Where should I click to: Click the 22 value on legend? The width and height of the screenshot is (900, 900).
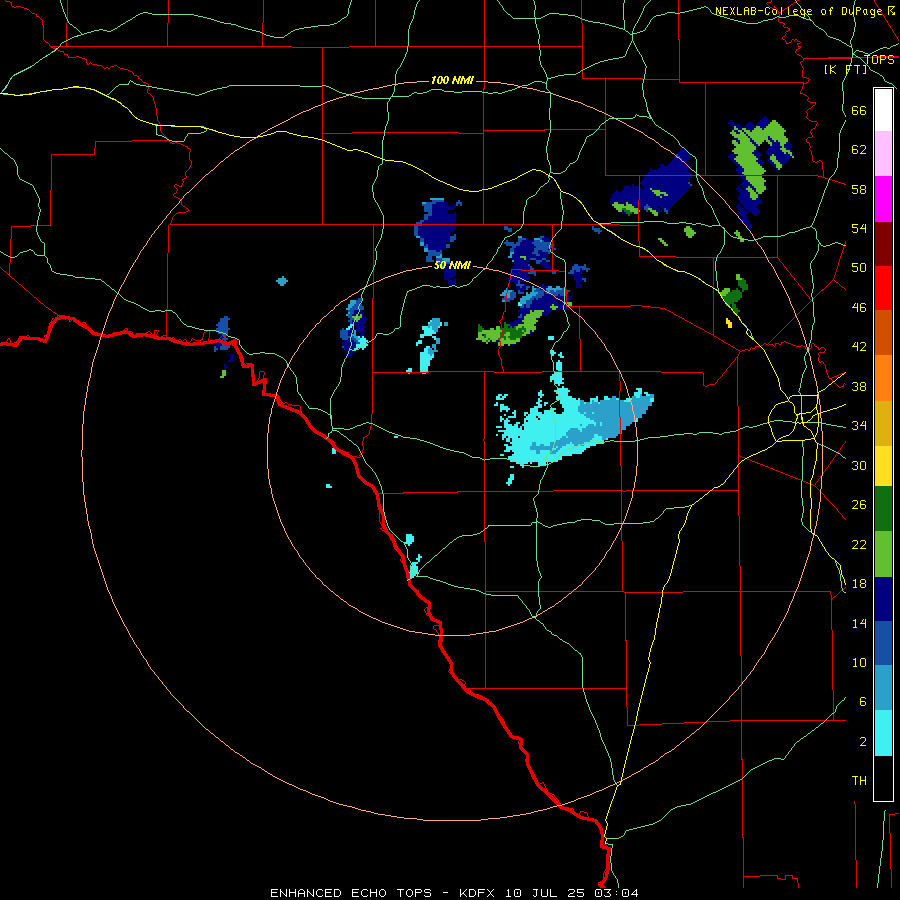(859, 544)
